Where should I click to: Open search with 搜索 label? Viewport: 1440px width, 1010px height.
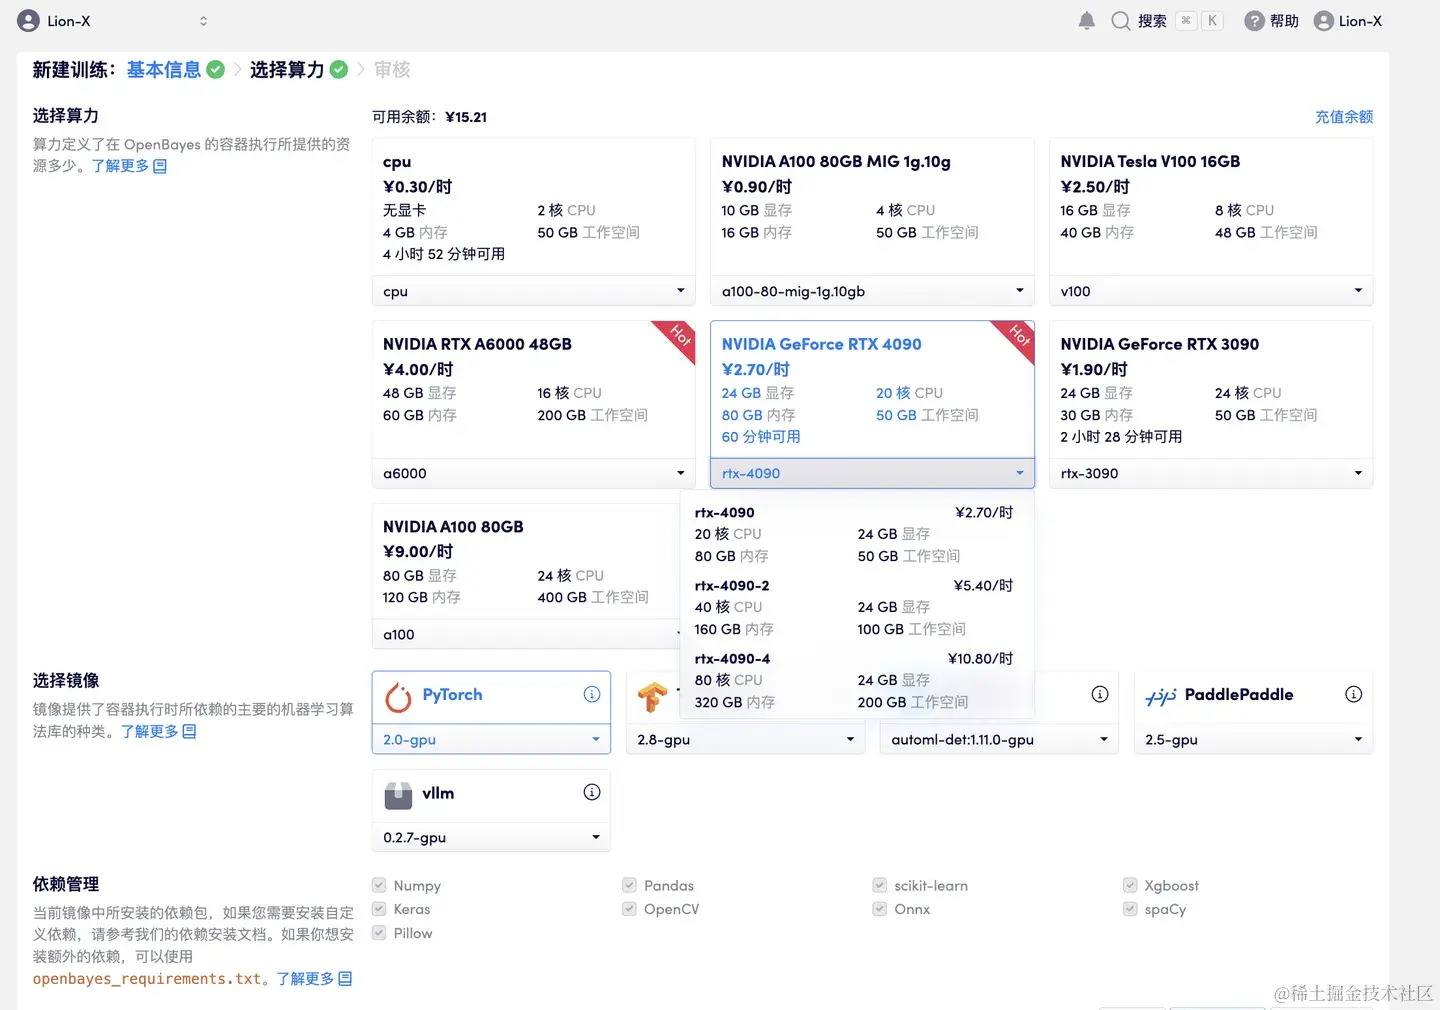(1152, 21)
